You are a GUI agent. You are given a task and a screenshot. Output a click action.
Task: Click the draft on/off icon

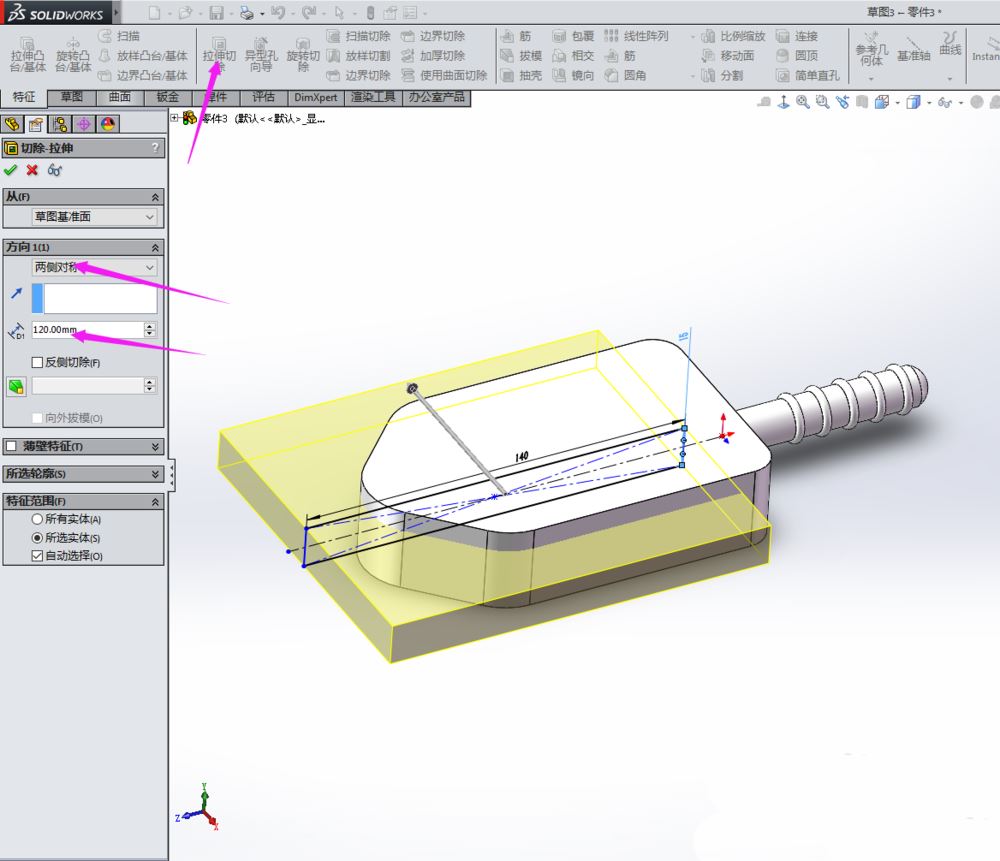[x=15, y=386]
